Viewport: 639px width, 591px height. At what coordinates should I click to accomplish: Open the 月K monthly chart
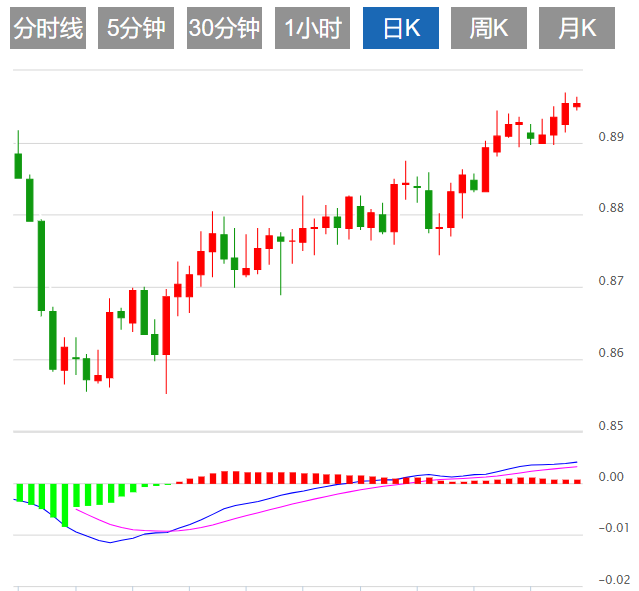point(576,29)
